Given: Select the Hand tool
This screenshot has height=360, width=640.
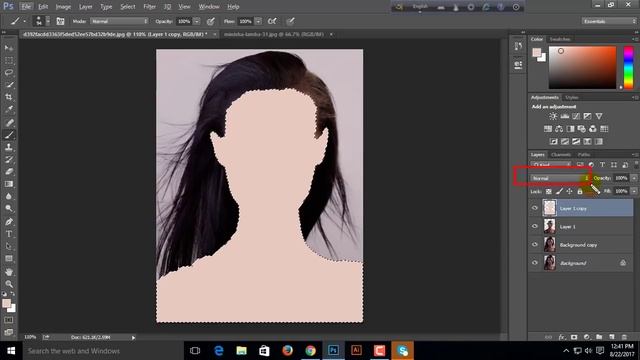Looking at the screenshot, I should tap(9, 272).
